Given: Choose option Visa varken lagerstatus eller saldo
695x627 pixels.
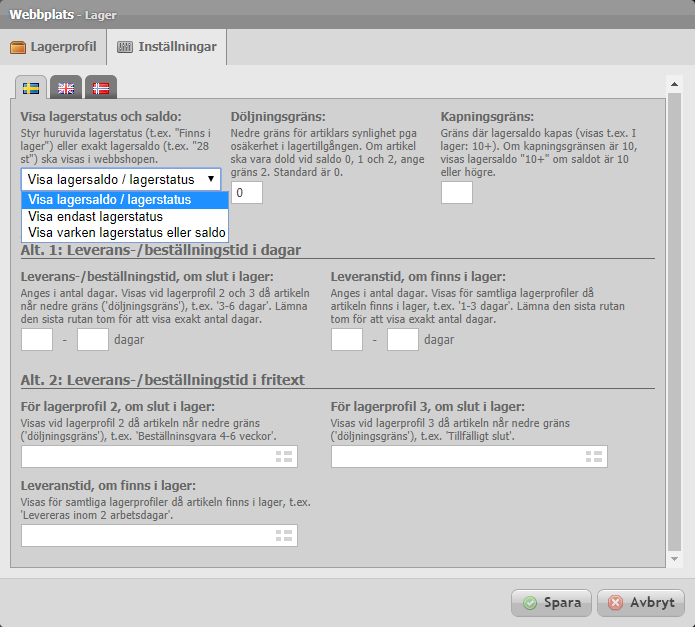Looking at the screenshot, I should pyautogui.click(x=125, y=233).
